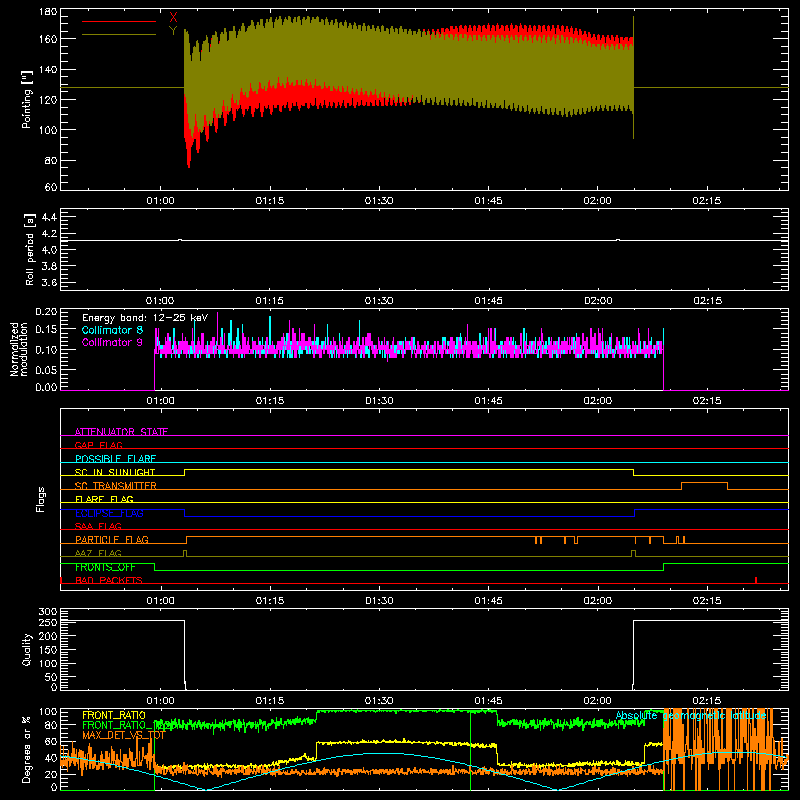Click the '3.6' Roll period axis value
Image resolution: width=800 pixels, height=800 pixels.
coord(49,282)
